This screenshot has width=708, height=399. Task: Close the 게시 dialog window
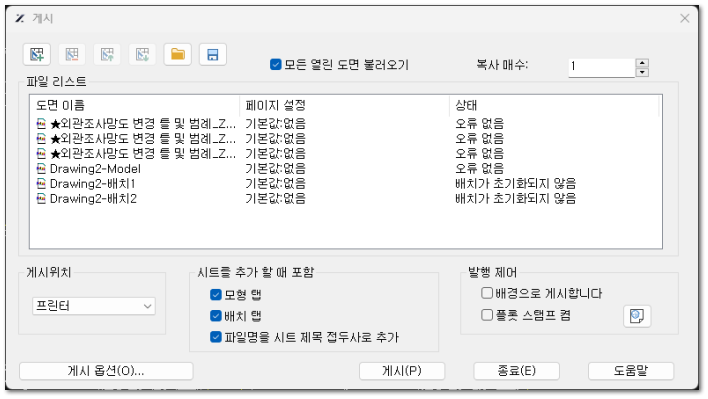click(x=685, y=18)
